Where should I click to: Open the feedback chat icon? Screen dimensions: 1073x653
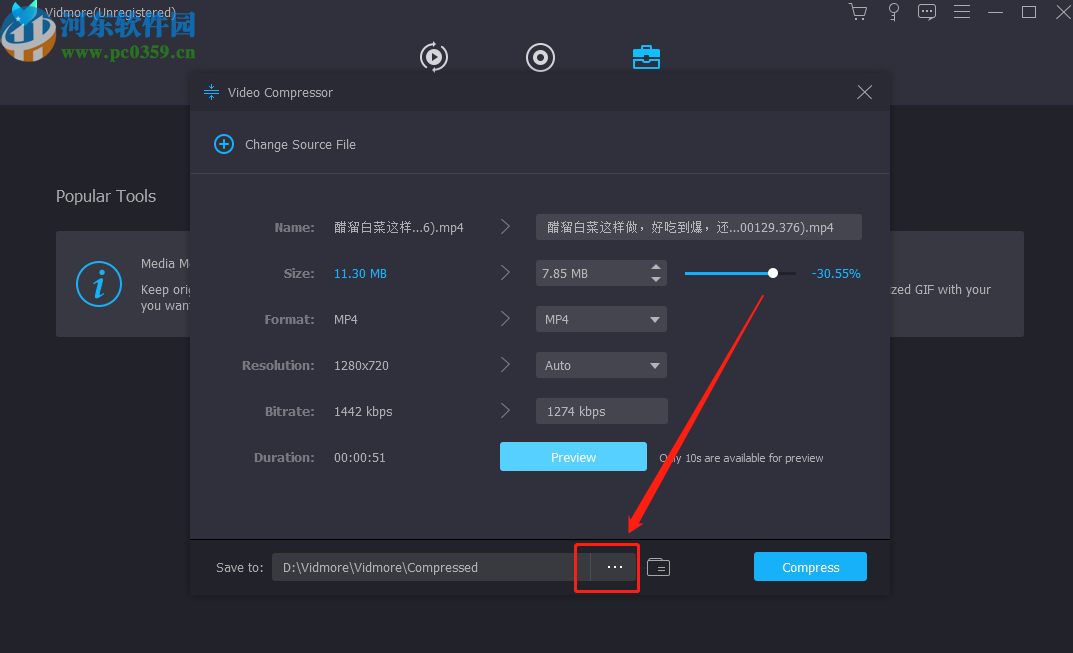coord(927,12)
